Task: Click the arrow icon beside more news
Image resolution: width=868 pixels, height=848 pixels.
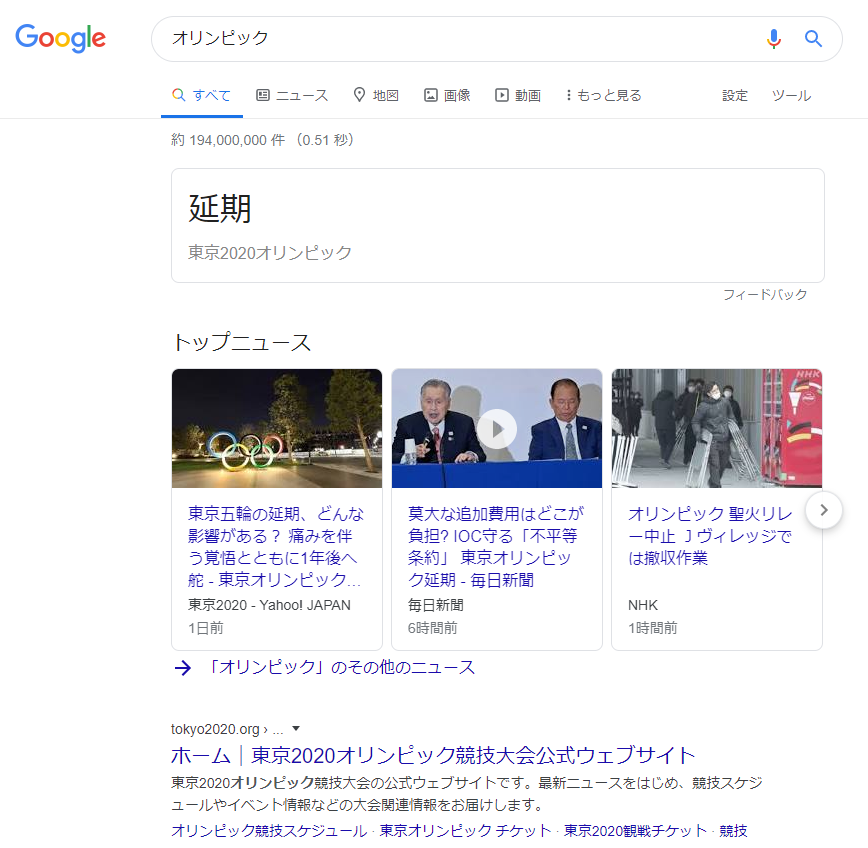Action: (183, 668)
